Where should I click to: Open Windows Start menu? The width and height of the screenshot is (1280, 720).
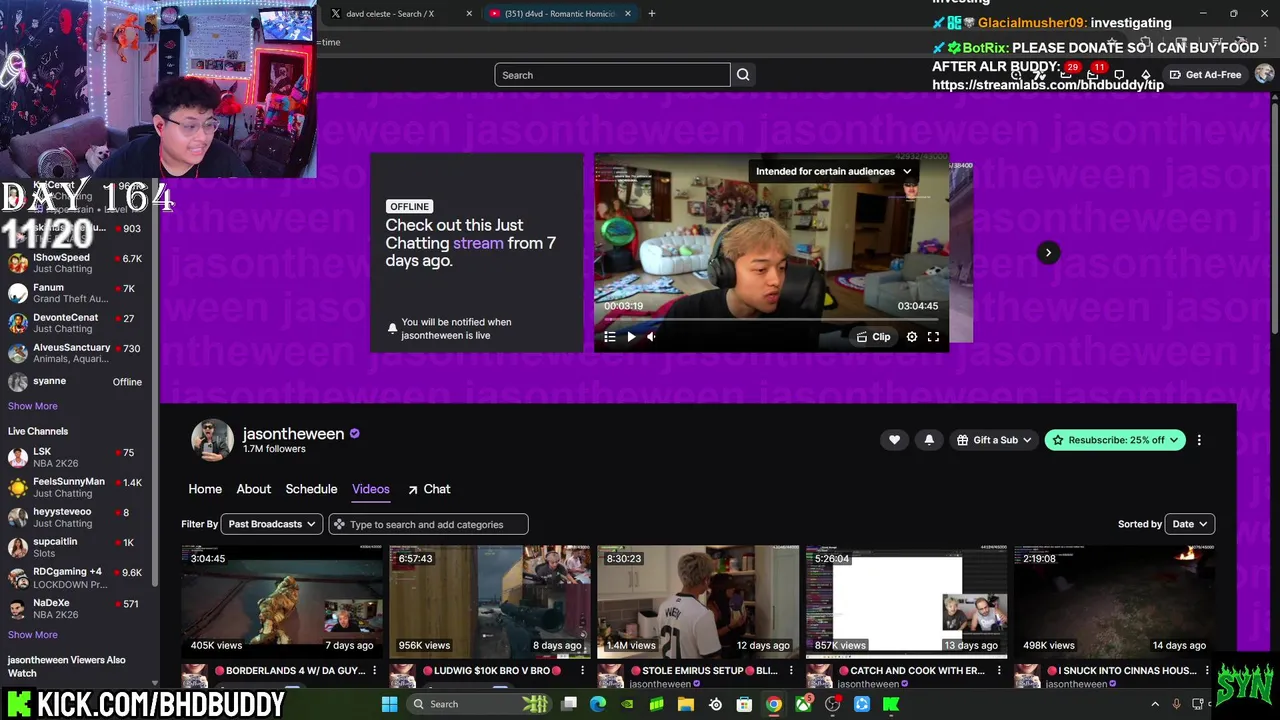pos(389,704)
